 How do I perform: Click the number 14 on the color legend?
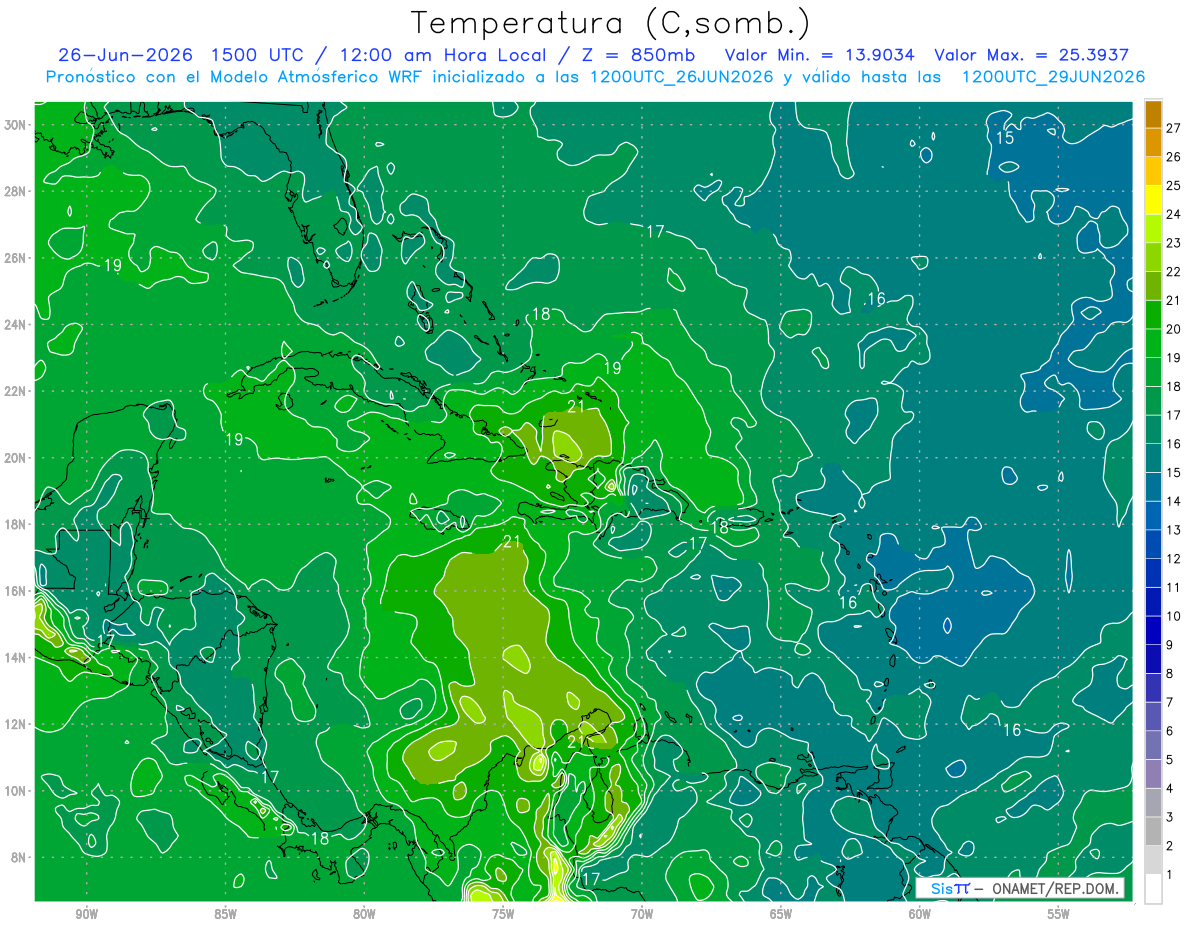click(x=1174, y=501)
